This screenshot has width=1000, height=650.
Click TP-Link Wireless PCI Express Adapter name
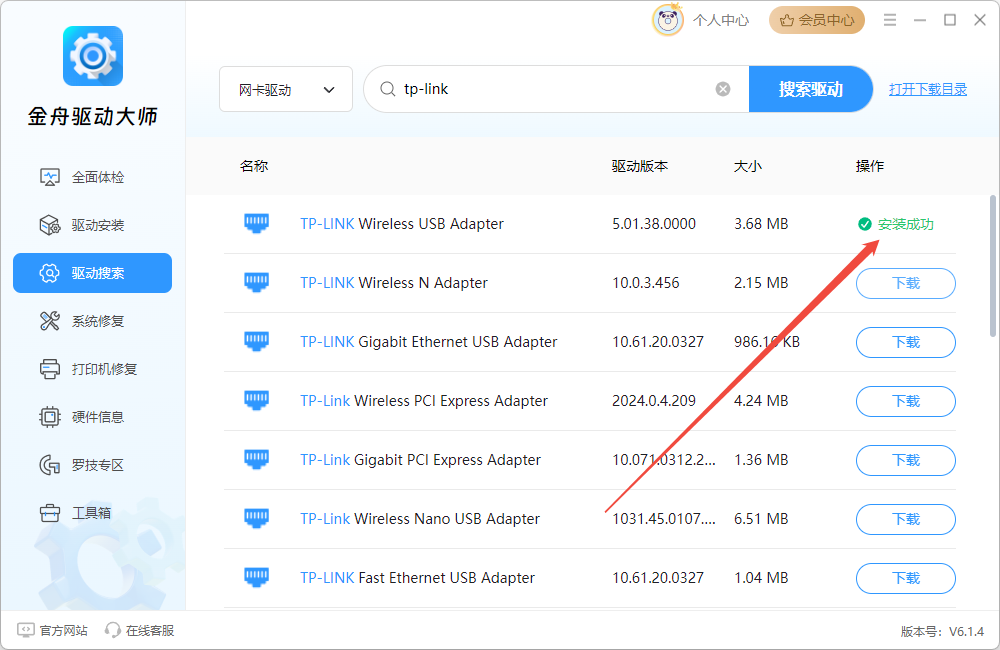pos(423,401)
